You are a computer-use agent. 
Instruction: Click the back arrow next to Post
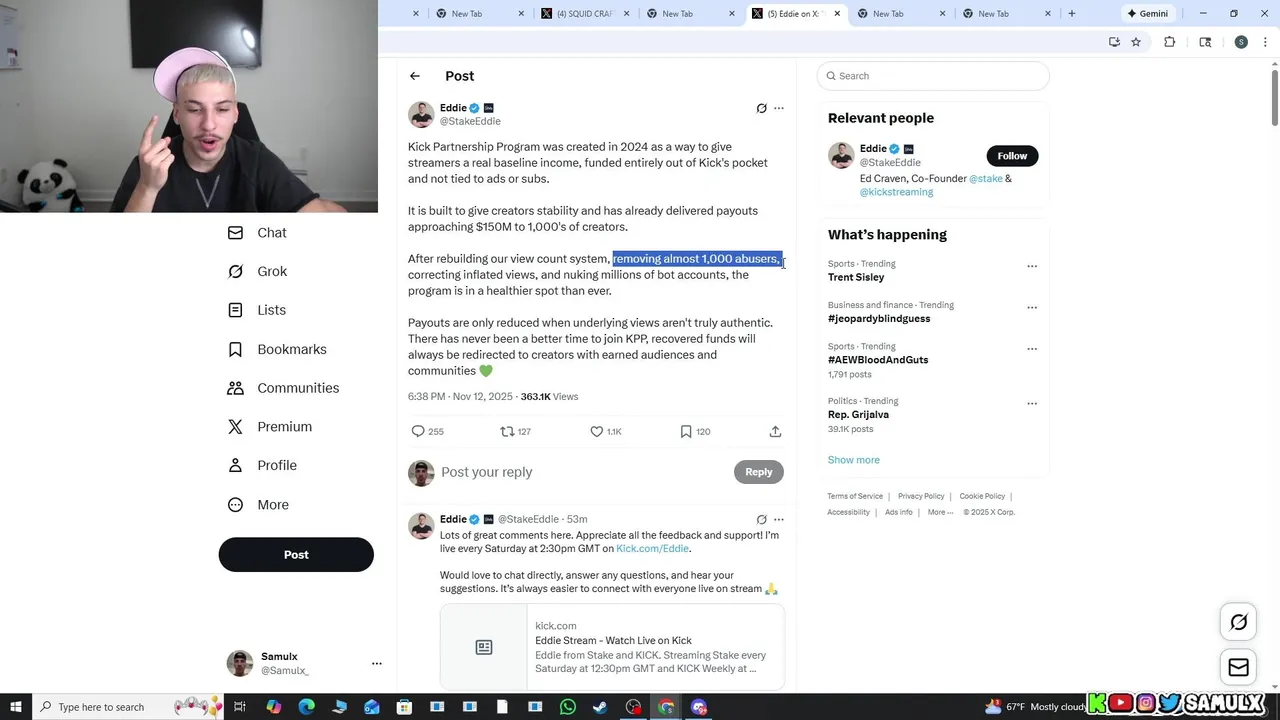pos(414,76)
